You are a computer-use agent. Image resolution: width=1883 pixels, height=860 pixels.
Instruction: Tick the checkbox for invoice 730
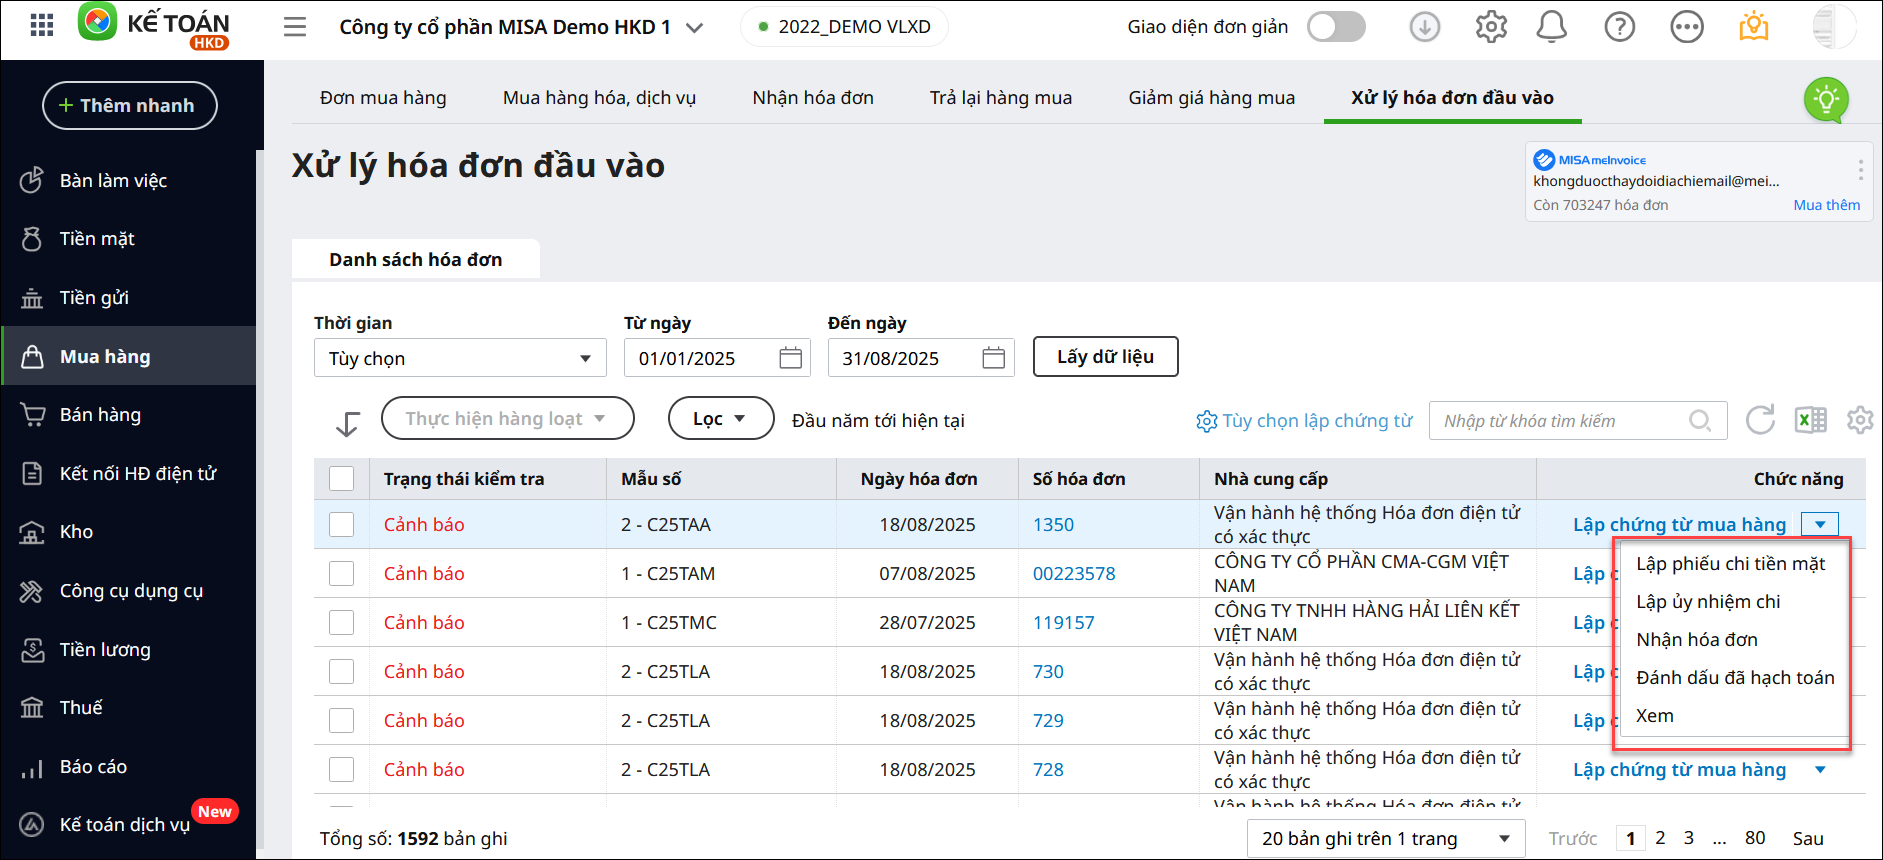[342, 672]
